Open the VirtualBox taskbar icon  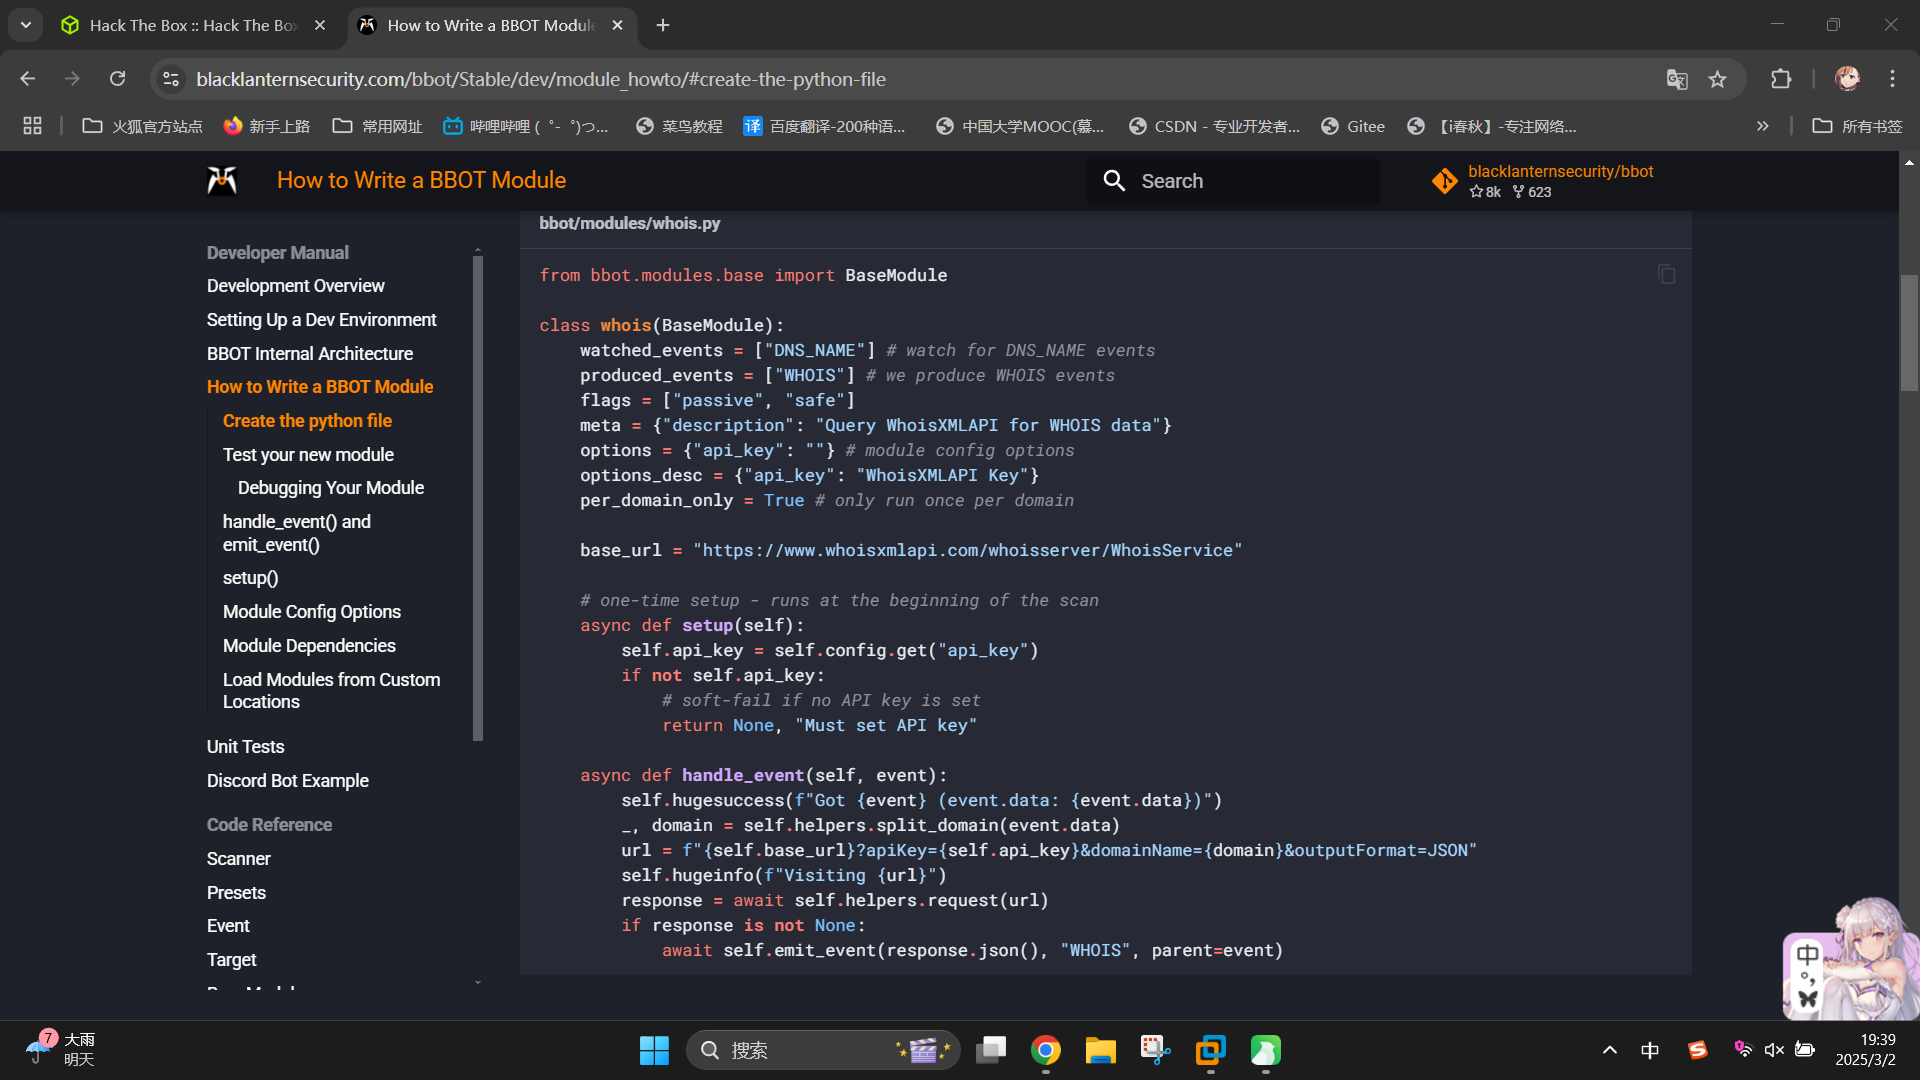click(1210, 1050)
